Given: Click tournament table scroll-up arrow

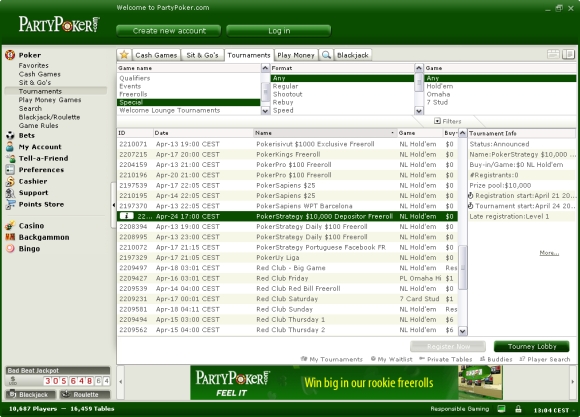Looking at the screenshot, I should click(x=463, y=133).
